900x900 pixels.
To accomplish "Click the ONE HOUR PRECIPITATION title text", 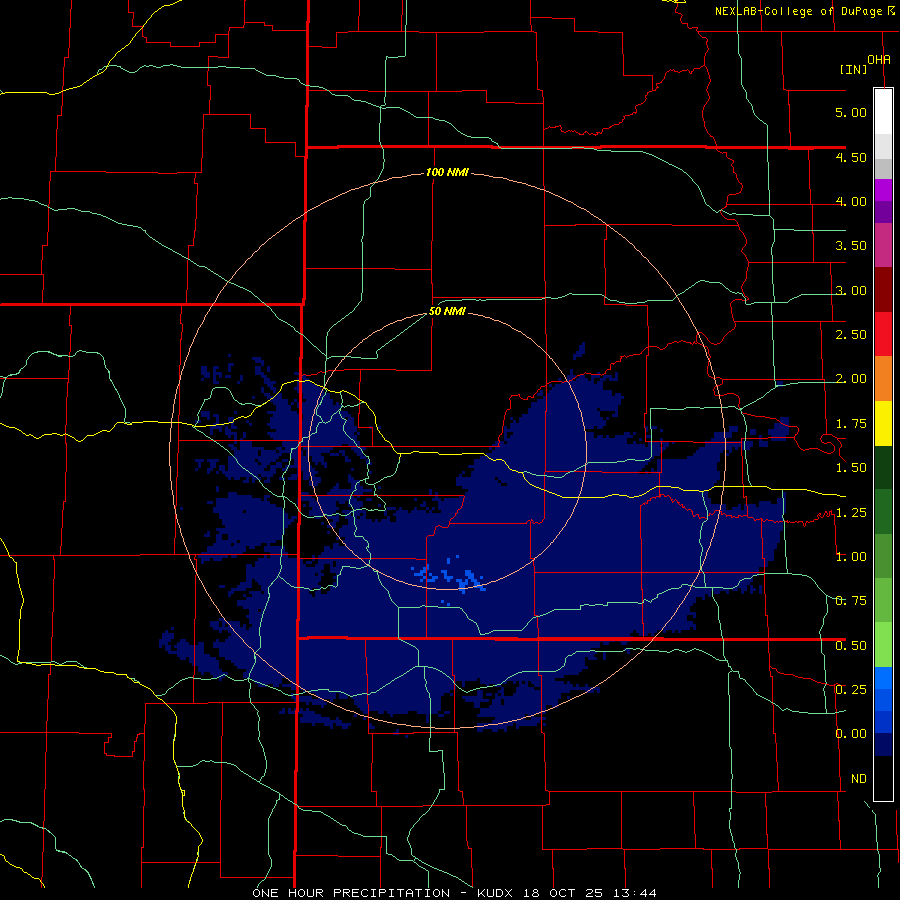I will click(351, 893).
